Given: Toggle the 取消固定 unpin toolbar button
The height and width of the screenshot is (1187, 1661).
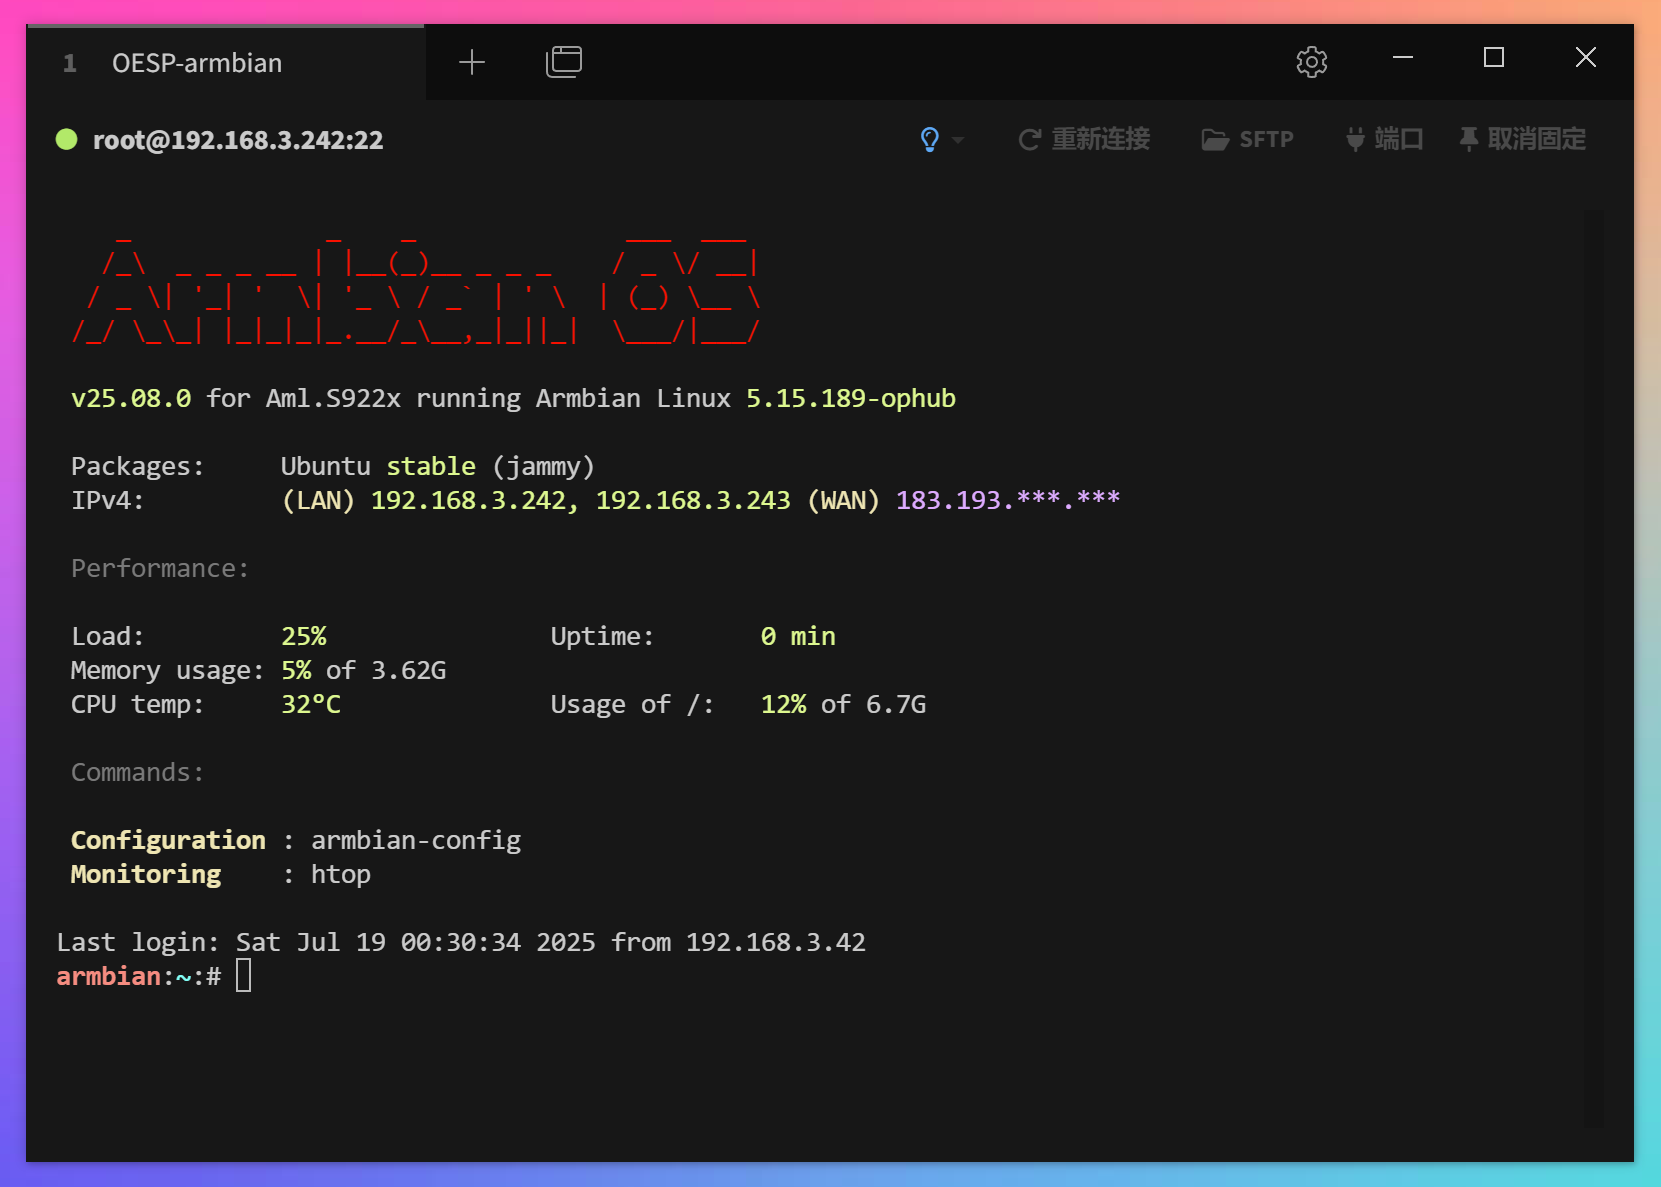Looking at the screenshot, I should tap(1522, 139).
